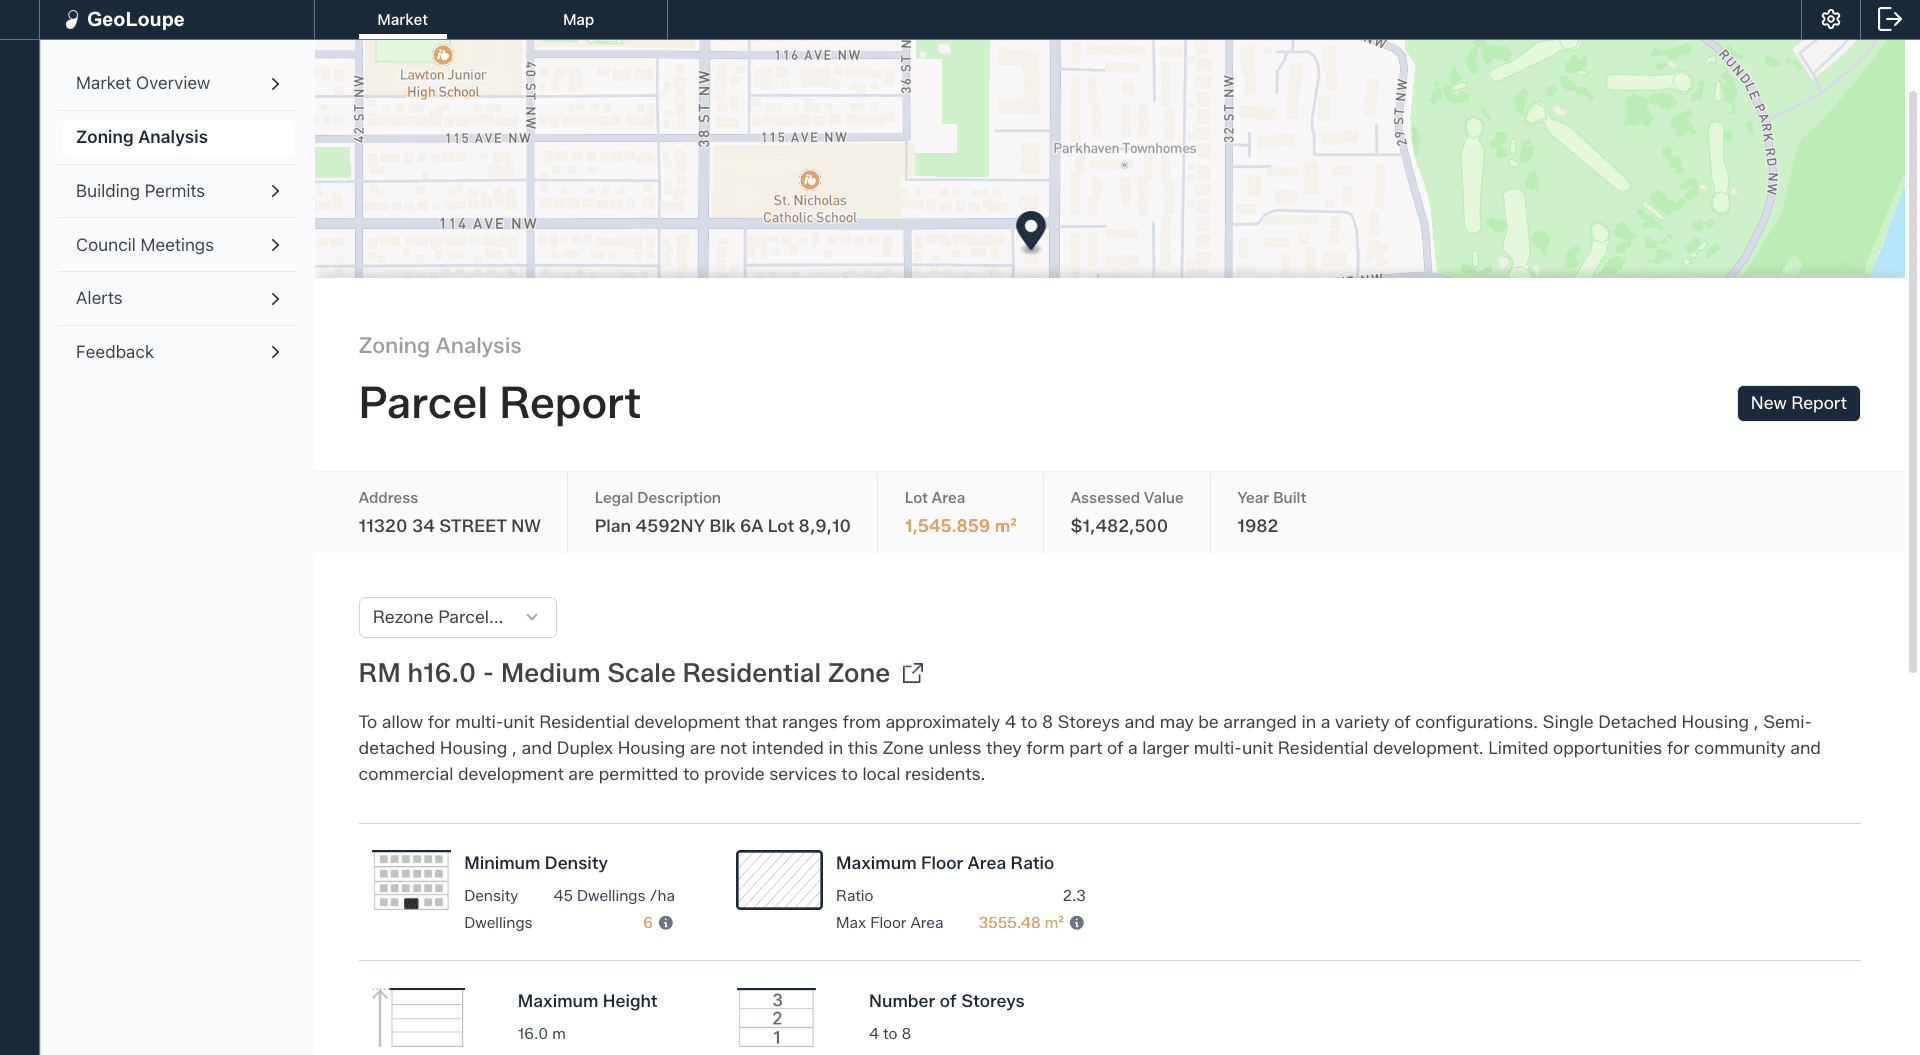This screenshot has width=1920, height=1055.
Task: Click the Lawton Junior High School map marker
Action: pos(444,55)
